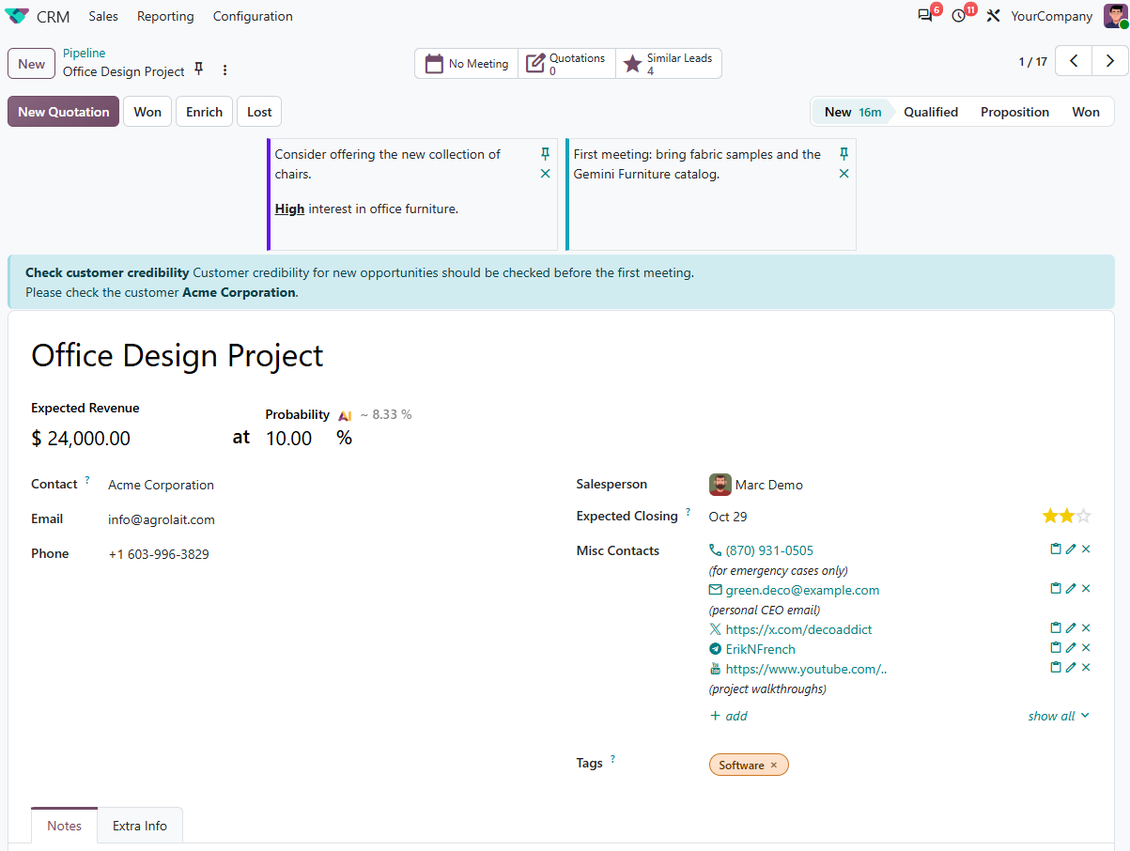The width and height of the screenshot is (1130, 851).
Task: Open the Salesperson Marc Demo field
Action: (x=757, y=485)
